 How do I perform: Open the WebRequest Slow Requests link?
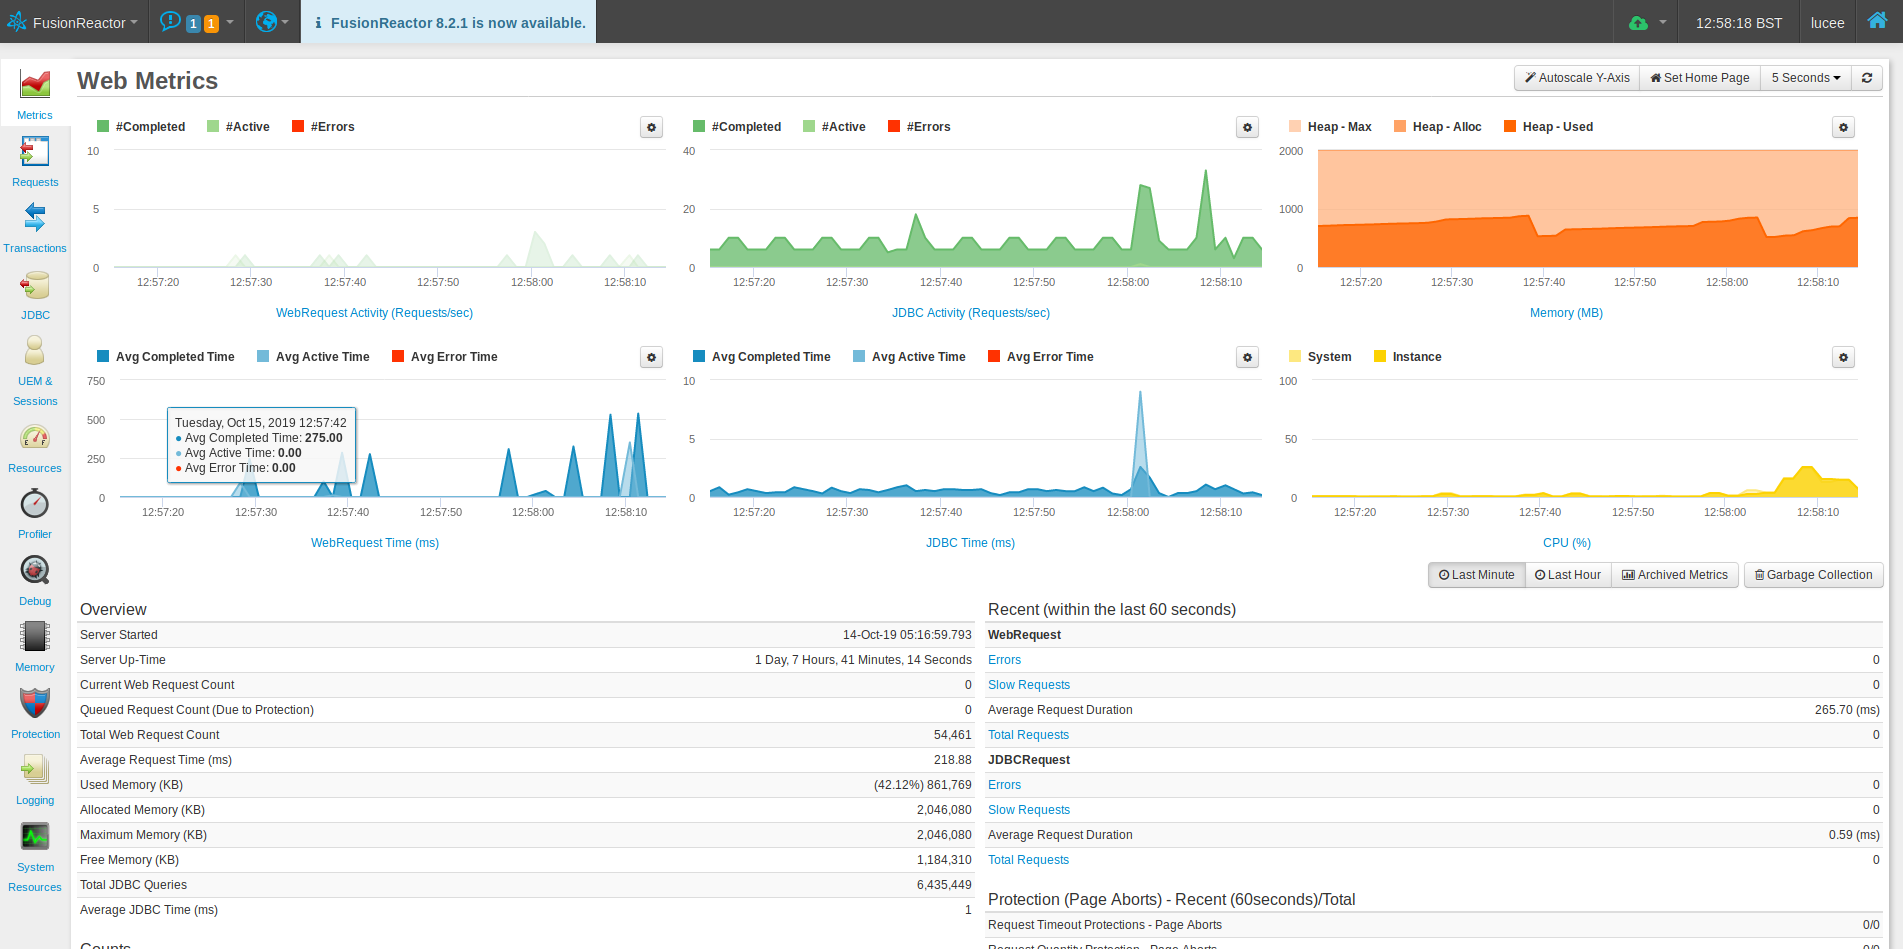click(1029, 685)
